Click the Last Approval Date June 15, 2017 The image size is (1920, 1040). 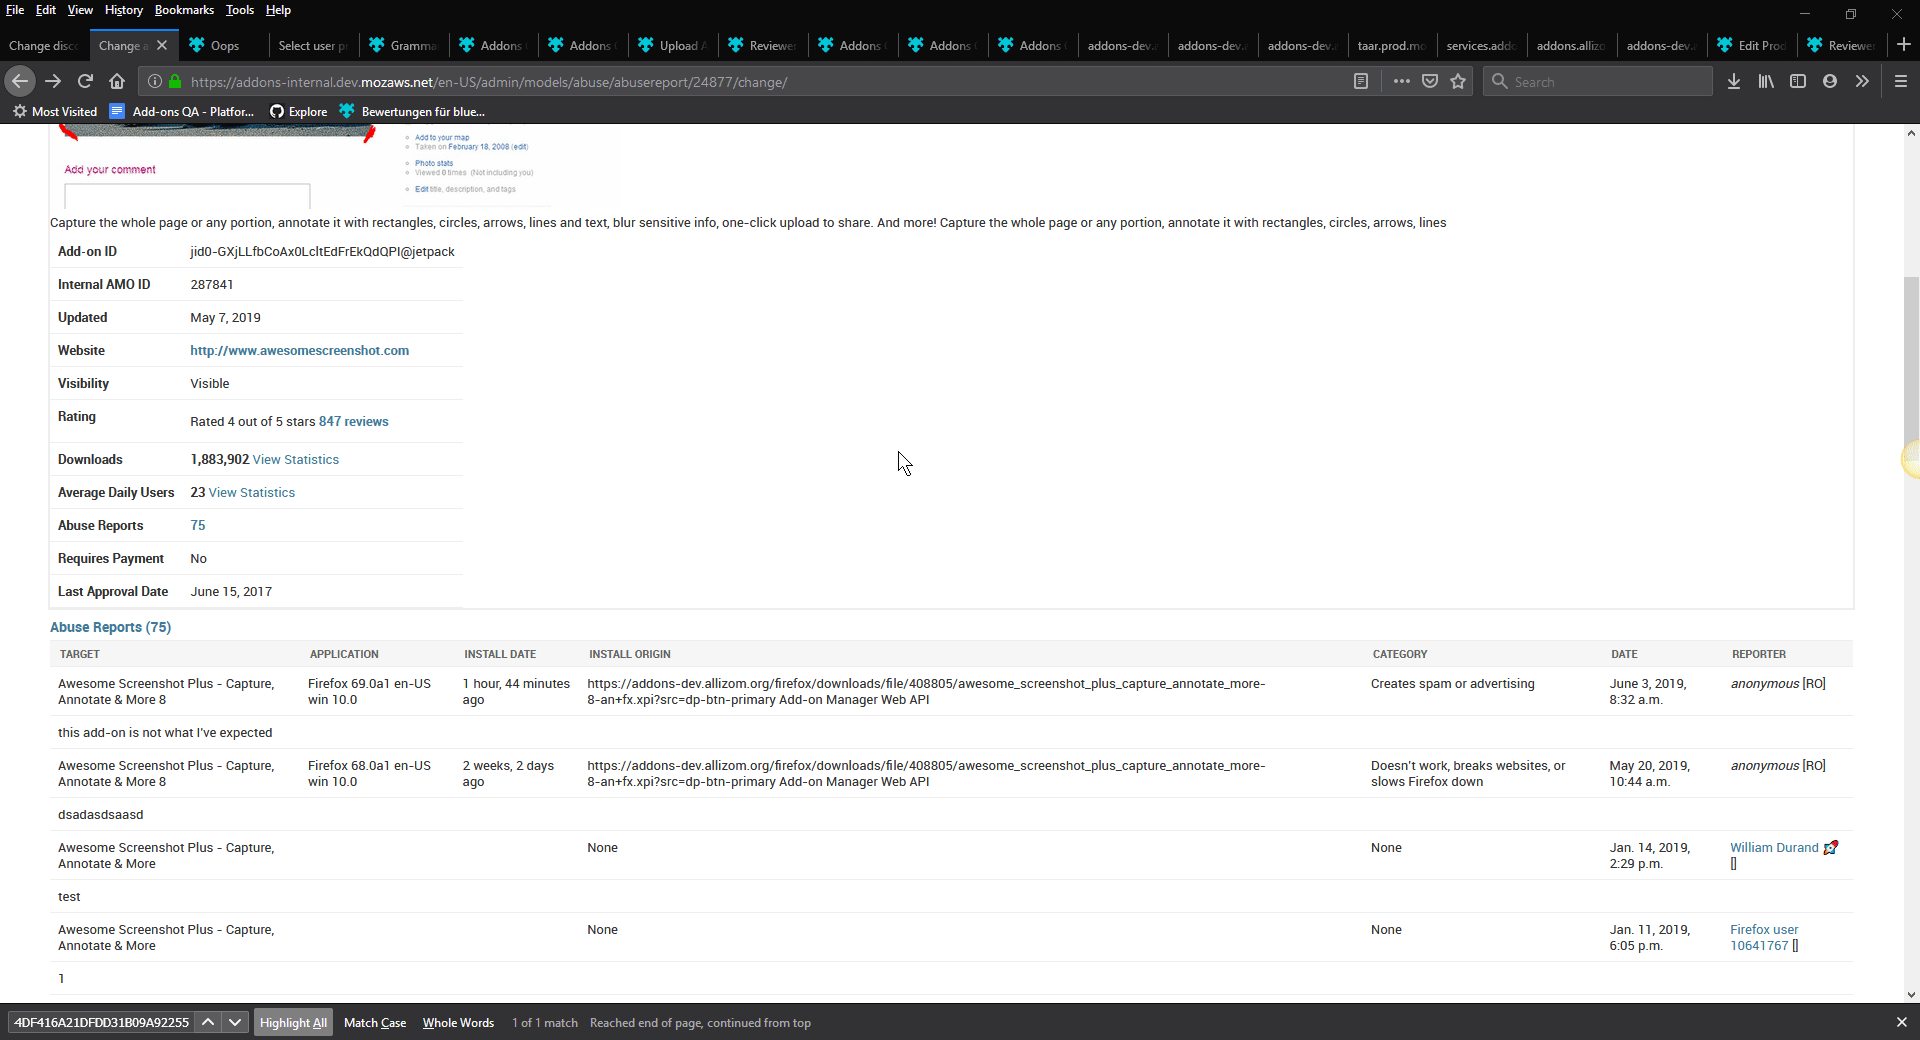(231, 591)
